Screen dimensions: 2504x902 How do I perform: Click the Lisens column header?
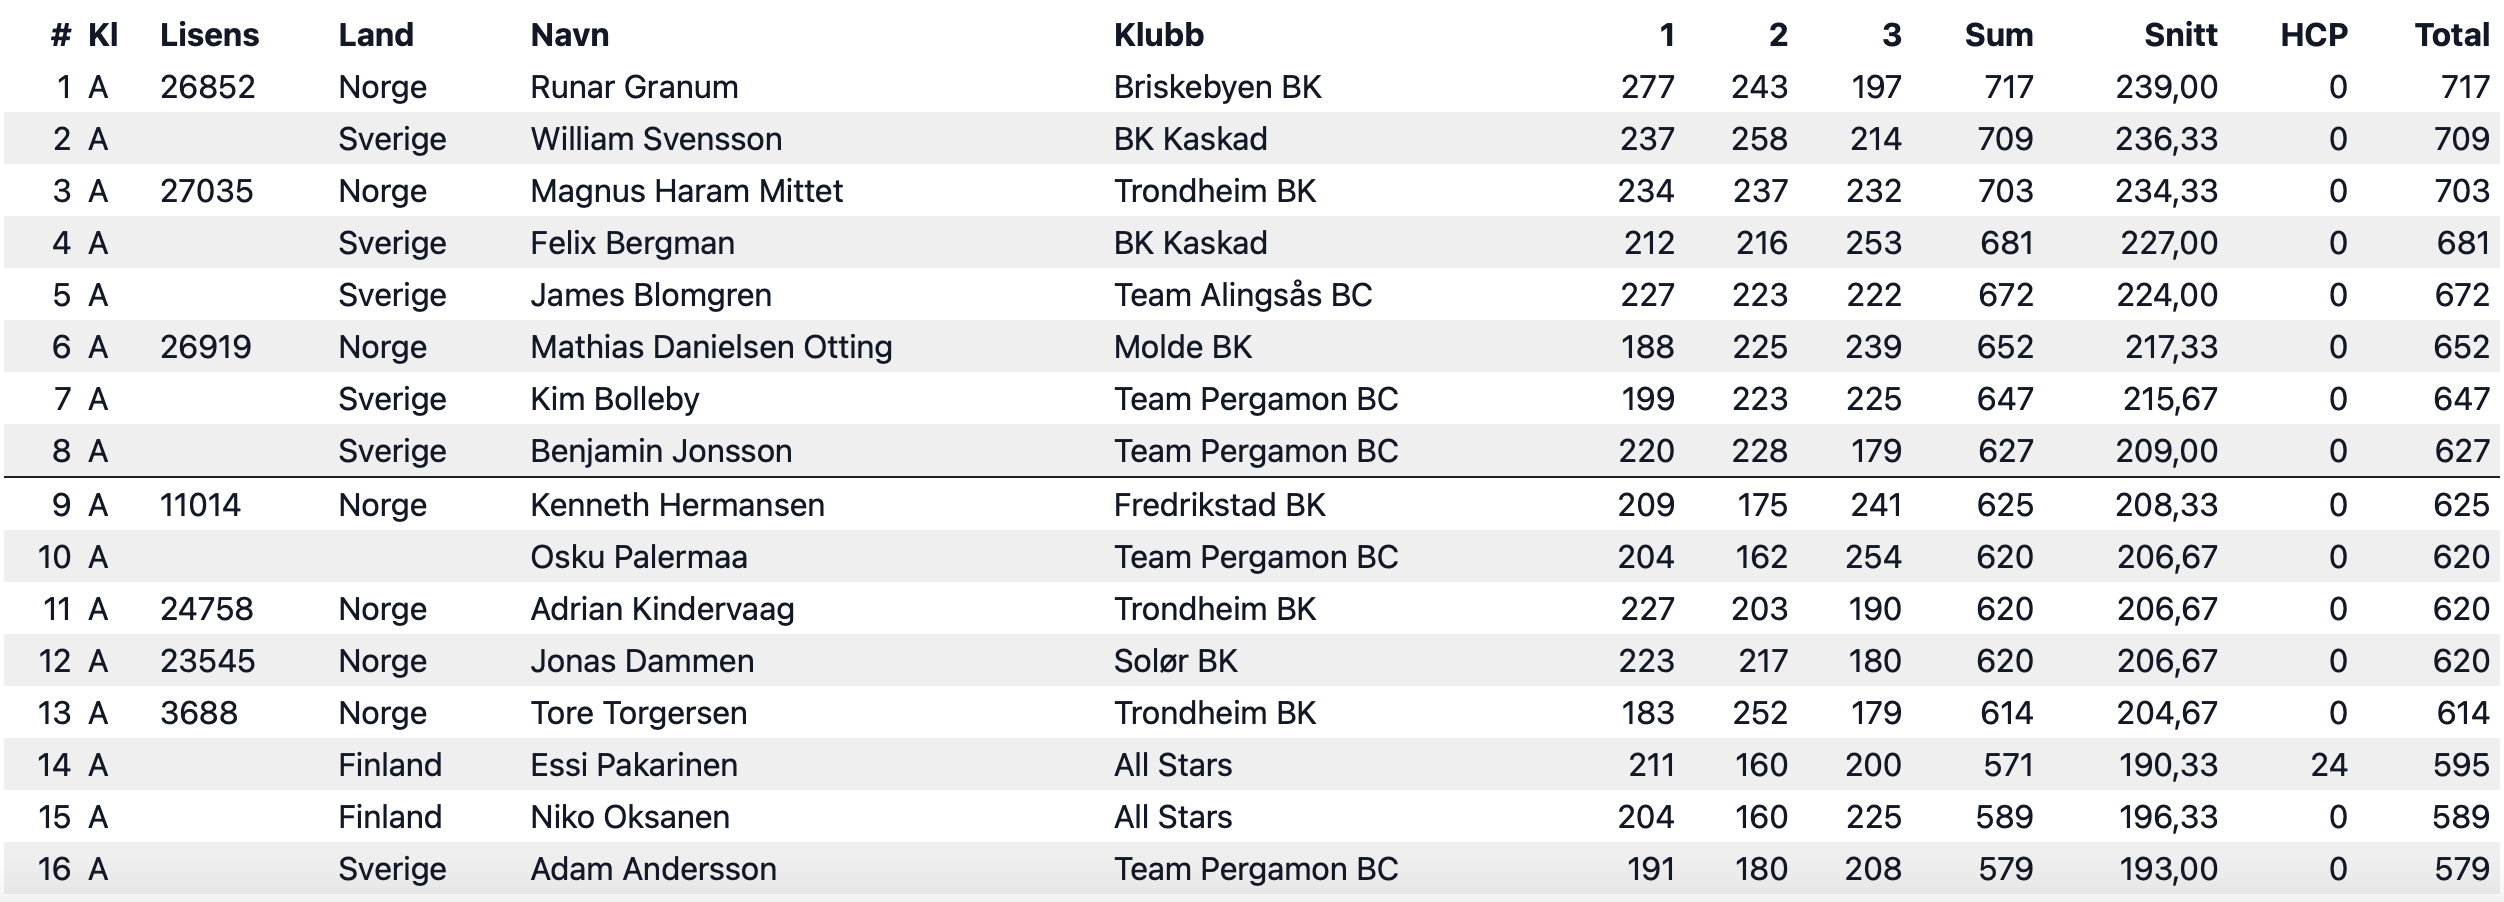209,35
